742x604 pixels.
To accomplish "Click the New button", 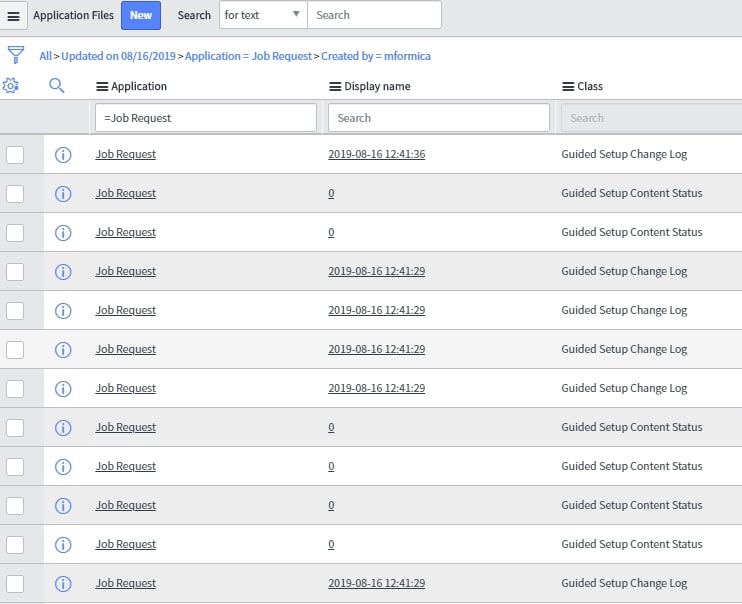I will coord(141,15).
